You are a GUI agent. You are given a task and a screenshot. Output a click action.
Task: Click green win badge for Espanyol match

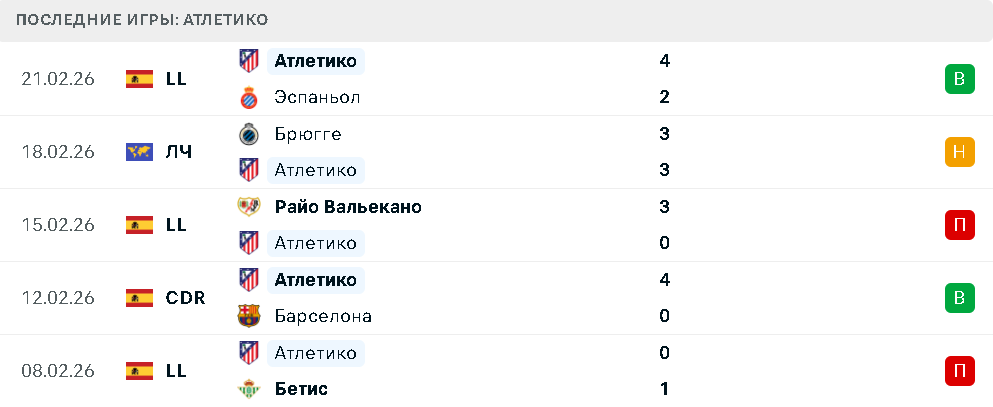tap(959, 79)
